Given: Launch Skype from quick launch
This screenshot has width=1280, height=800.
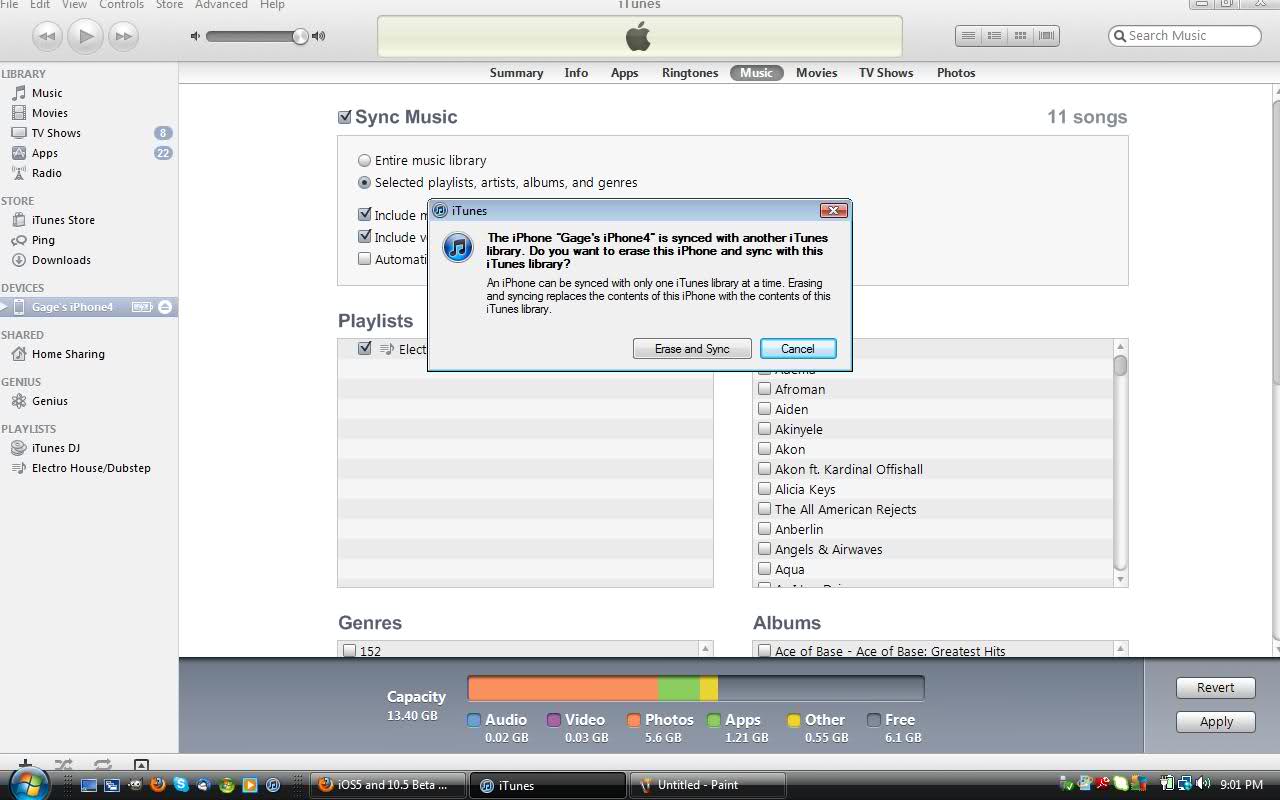Looking at the screenshot, I should 181,785.
